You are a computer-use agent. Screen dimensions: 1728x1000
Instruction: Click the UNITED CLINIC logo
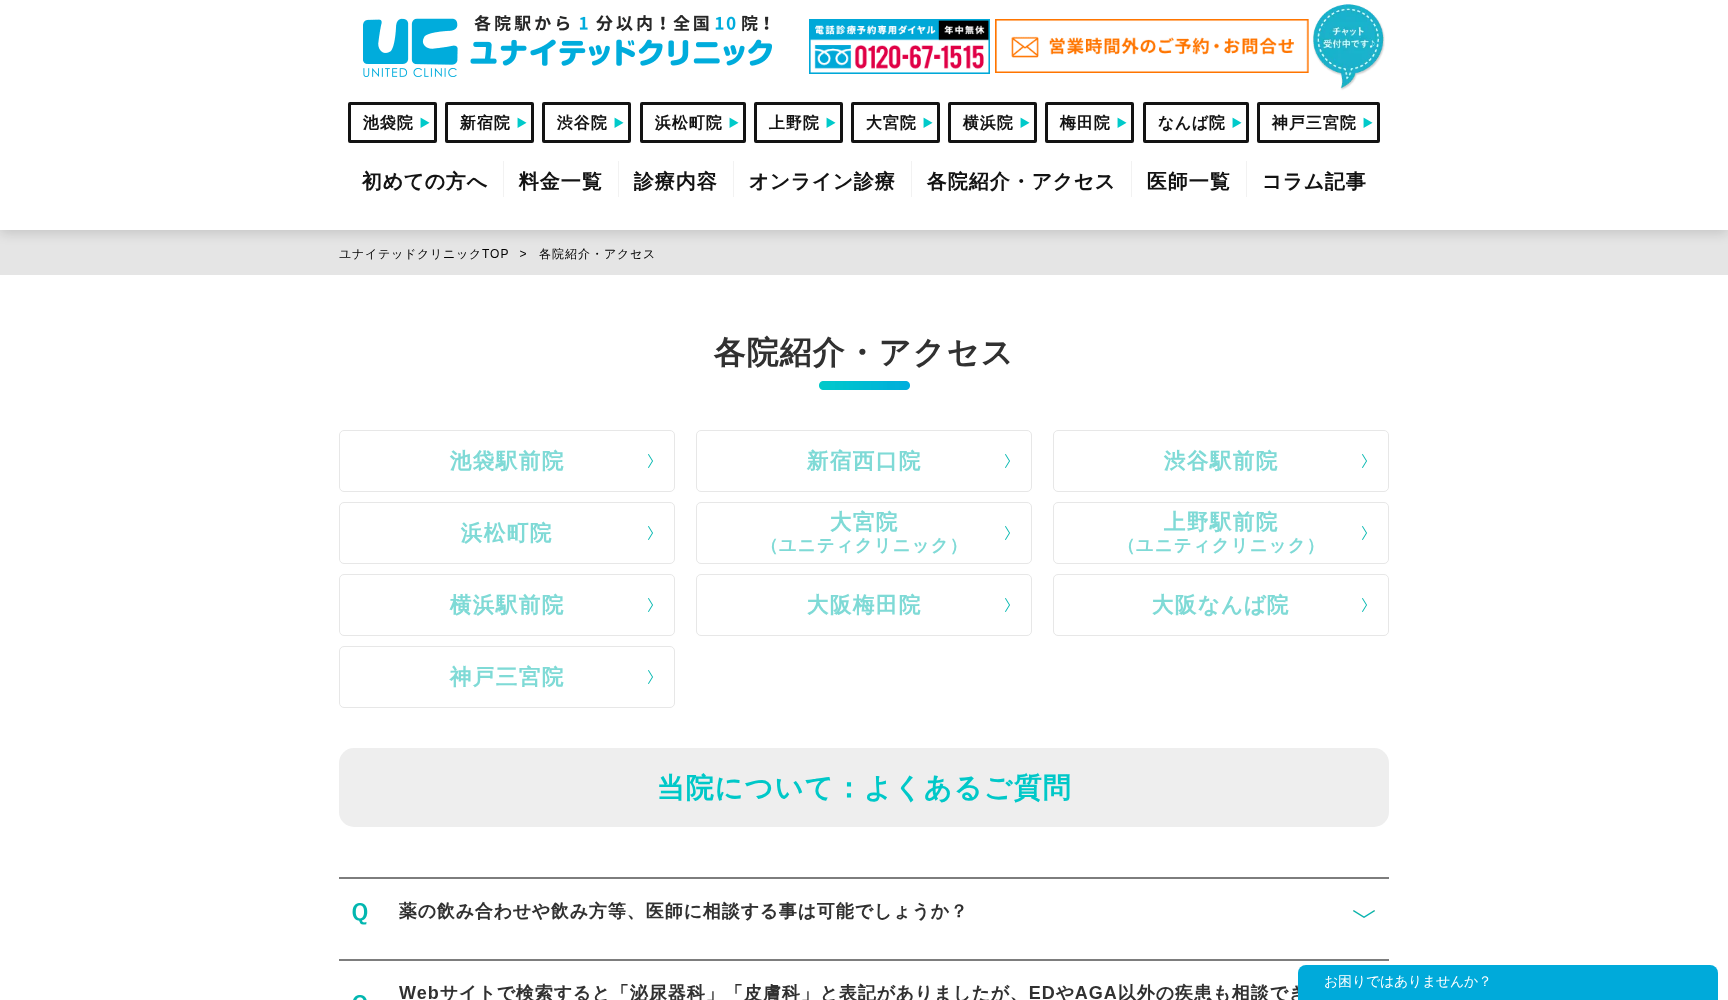(409, 46)
